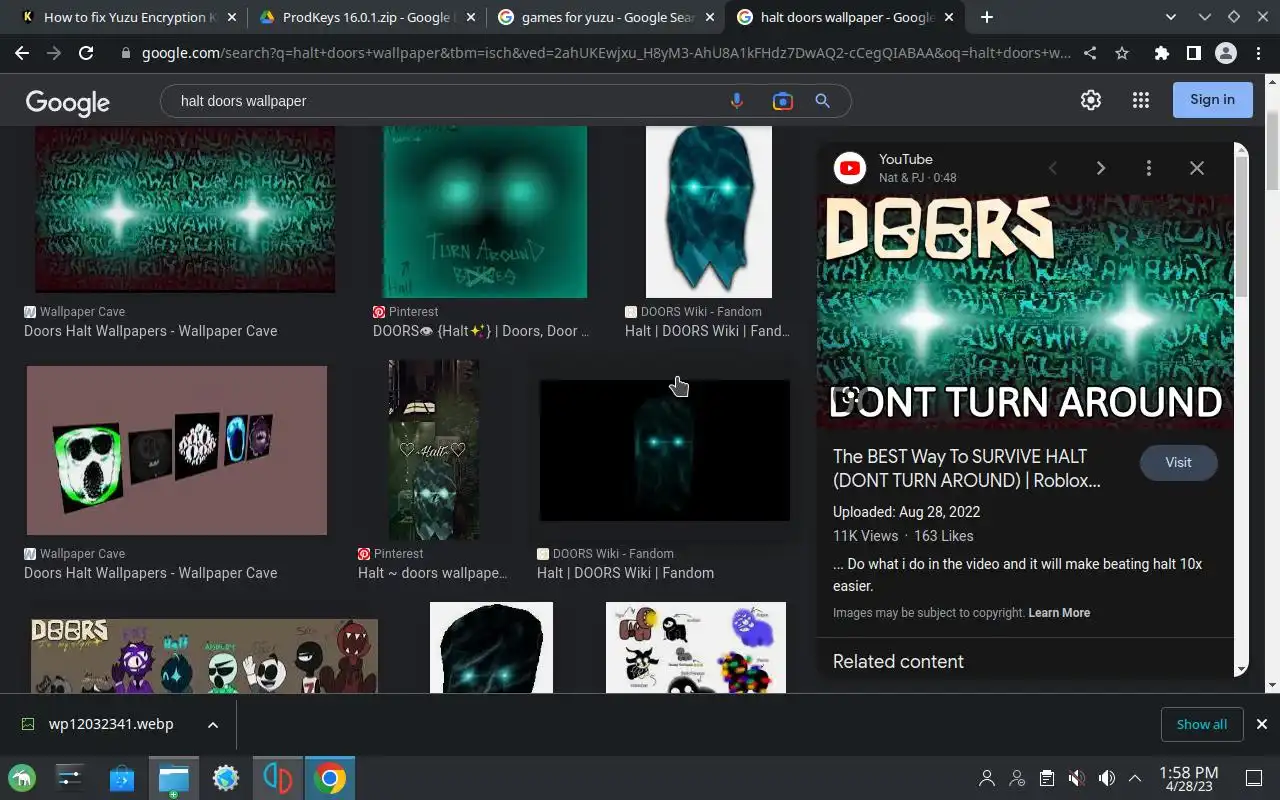Select the Pinterest TURN AROUND thumbnail
This screenshot has height=800, width=1280.
tap(485, 211)
